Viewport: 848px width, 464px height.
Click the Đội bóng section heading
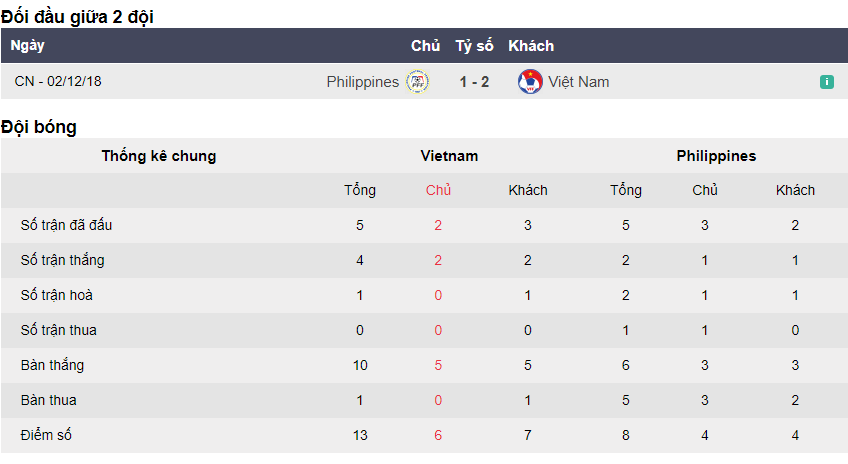[x=39, y=127]
